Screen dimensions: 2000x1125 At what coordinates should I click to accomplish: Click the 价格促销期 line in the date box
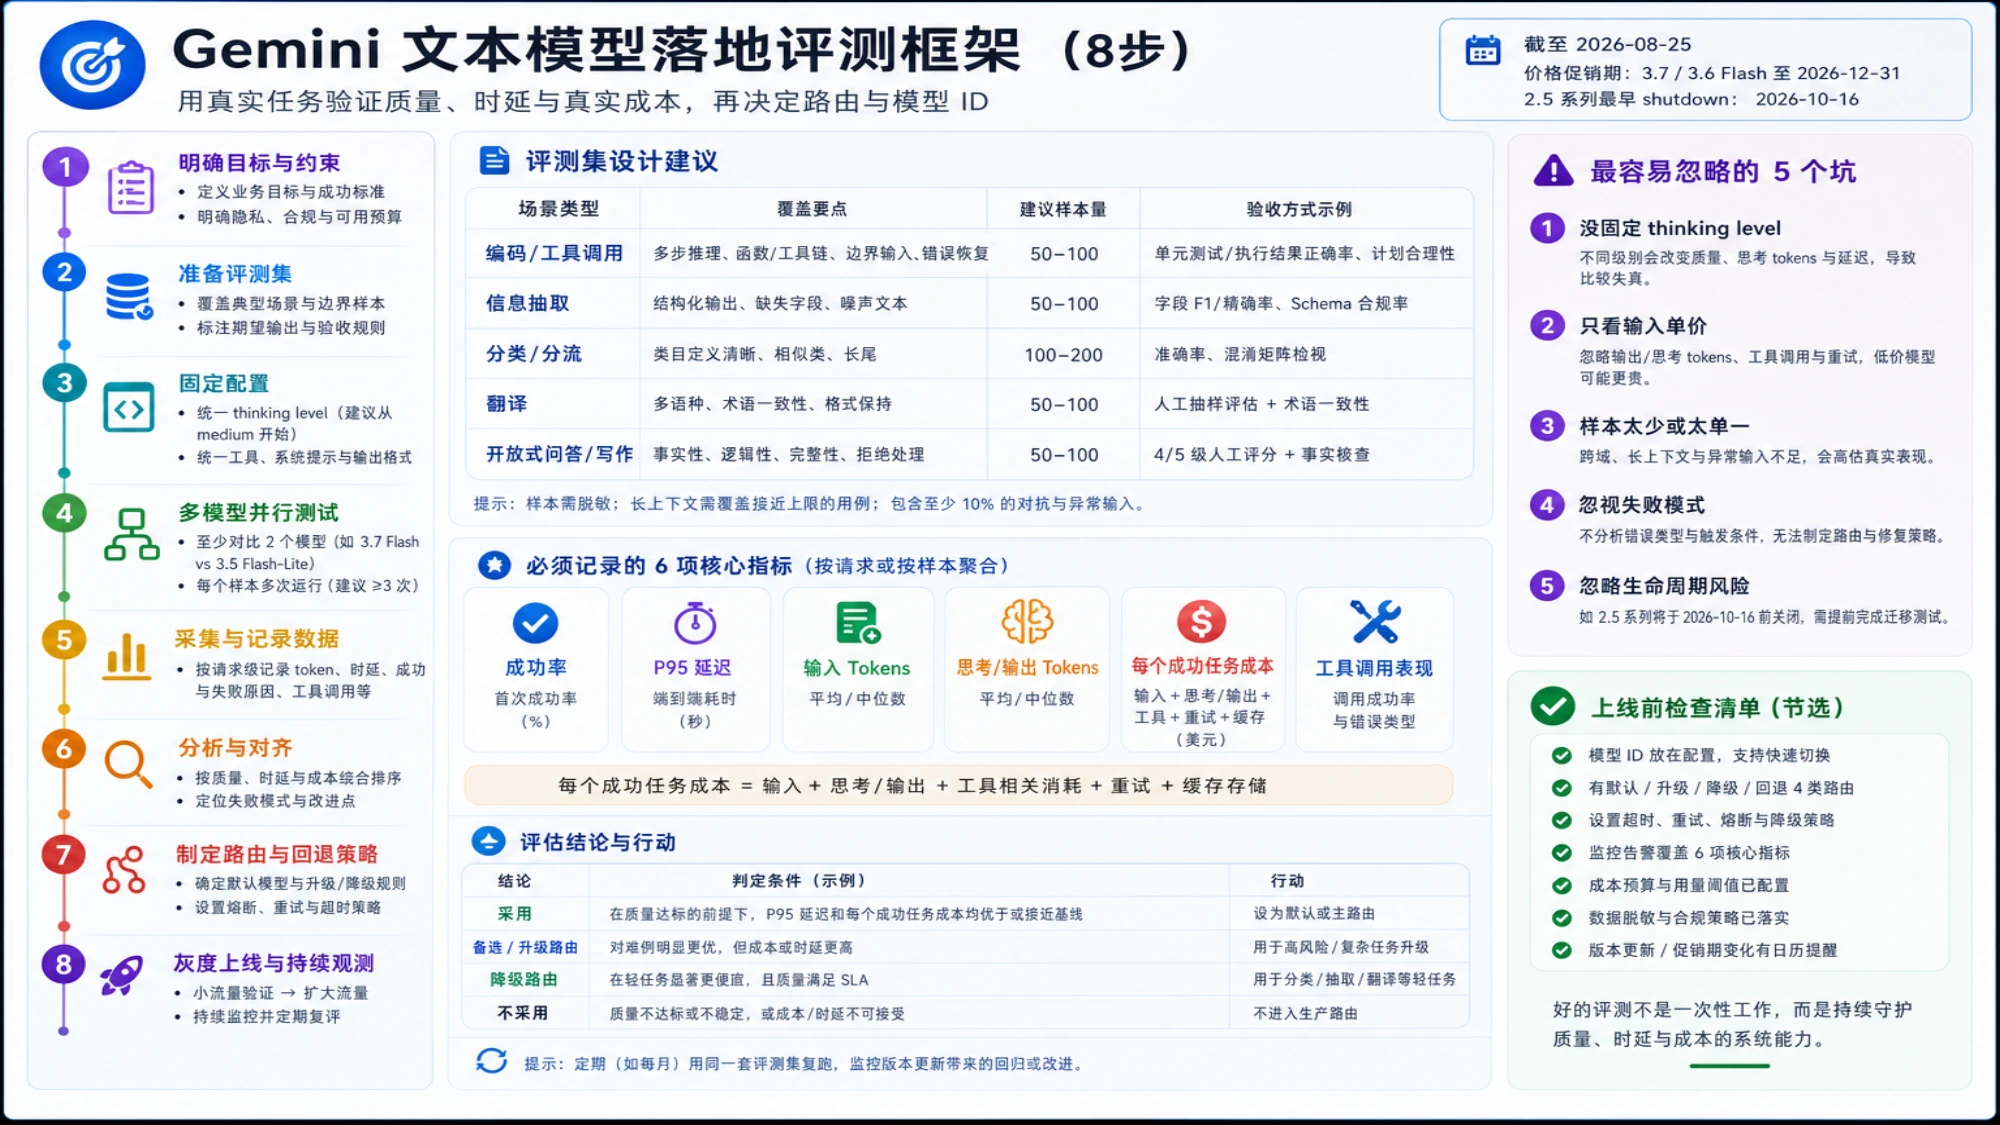pos(1712,73)
